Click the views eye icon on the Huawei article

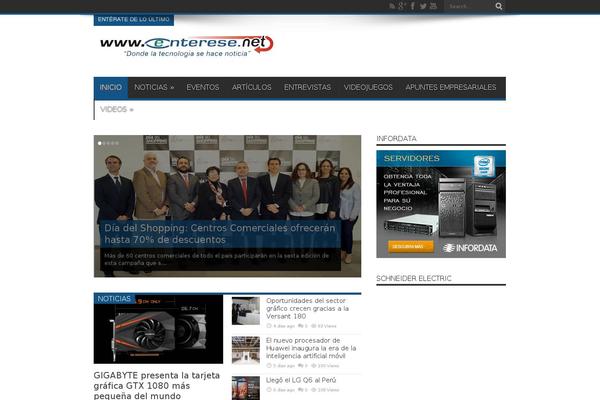pyautogui.click(x=314, y=366)
